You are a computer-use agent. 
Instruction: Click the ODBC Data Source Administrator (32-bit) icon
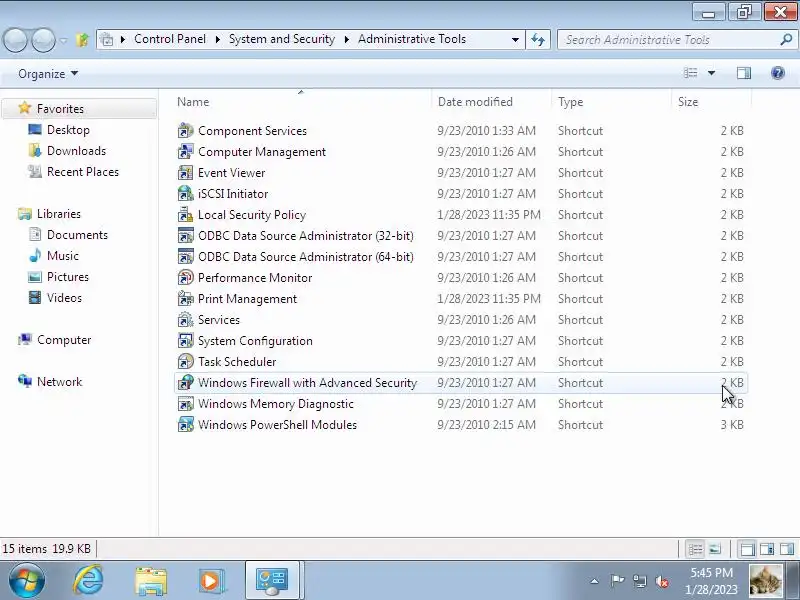pos(185,236)
